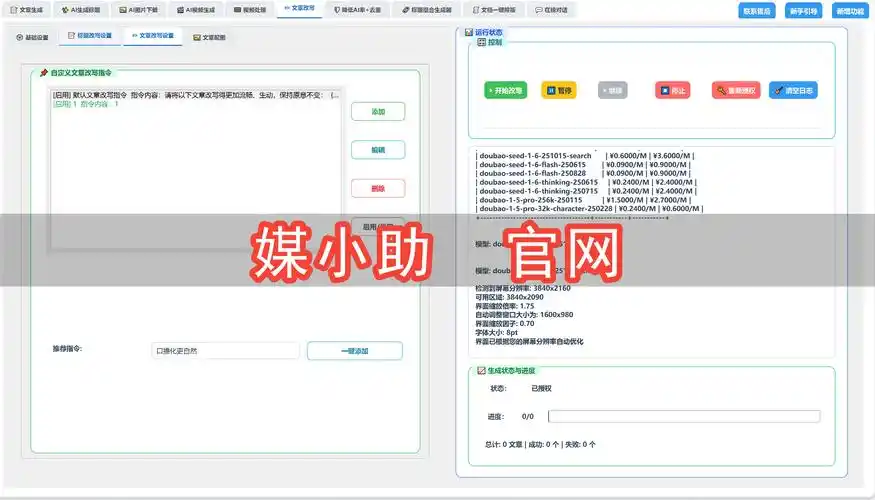Switch to the AI生成标题 tab
This screenshot has height=500, width=875.
tap(80, 9)
